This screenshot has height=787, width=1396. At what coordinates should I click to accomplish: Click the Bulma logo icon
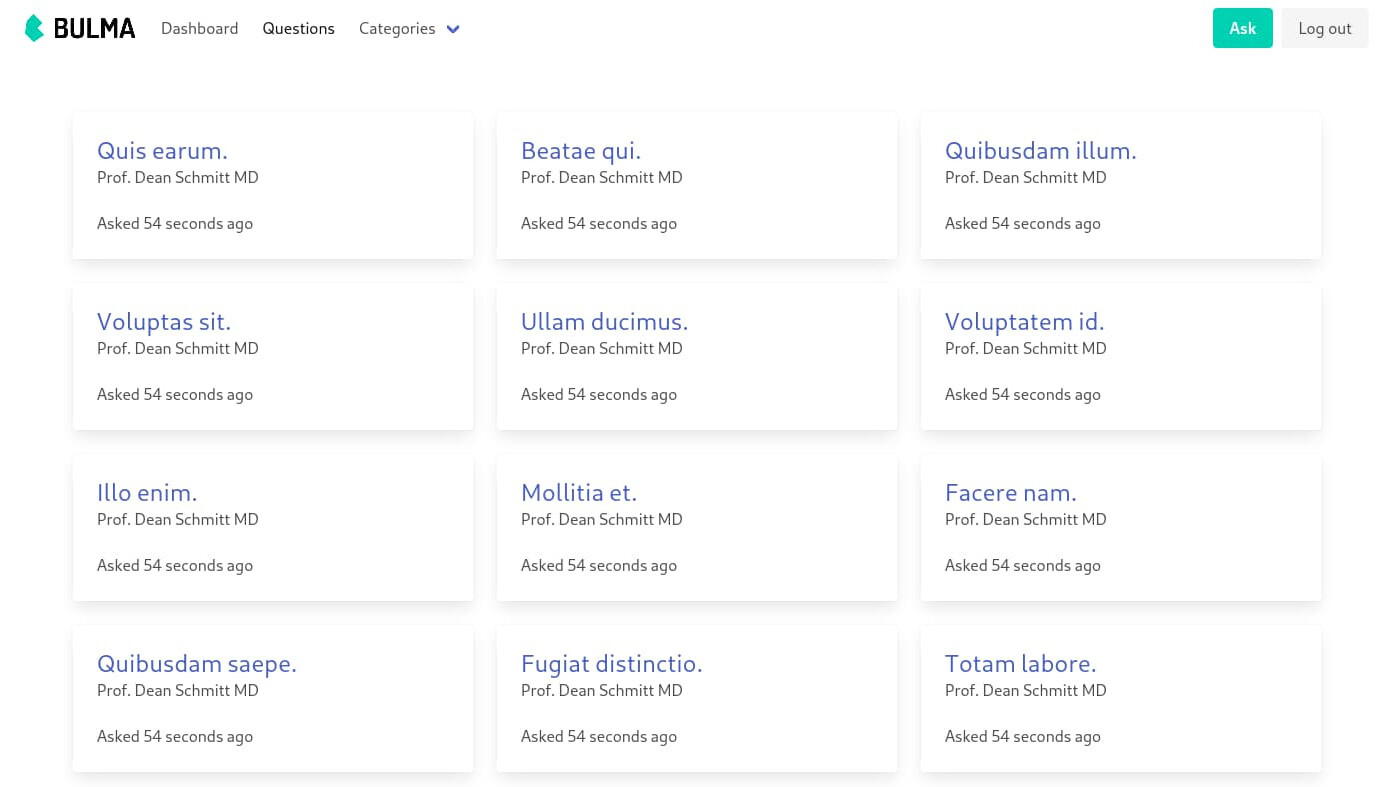click(x=33, y=28)
